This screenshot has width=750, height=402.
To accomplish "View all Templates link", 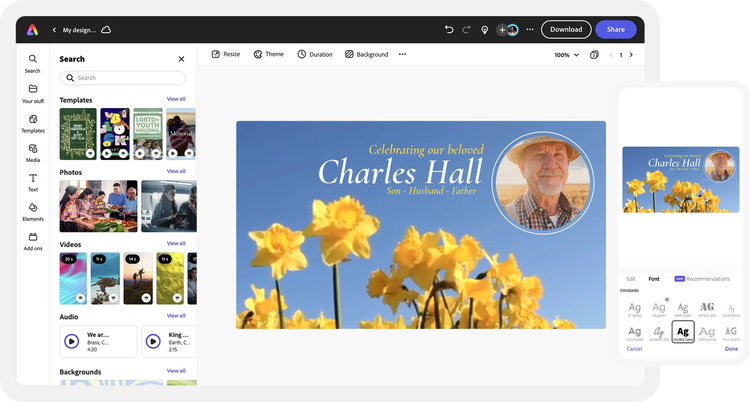I will coord(176,99).
